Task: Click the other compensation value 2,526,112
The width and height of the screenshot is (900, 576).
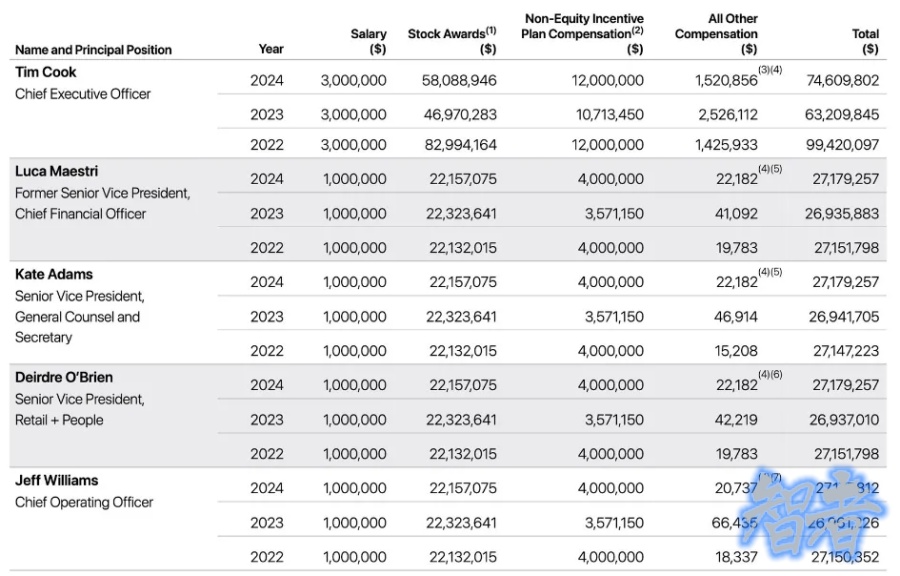Action: tap(728, 115)
